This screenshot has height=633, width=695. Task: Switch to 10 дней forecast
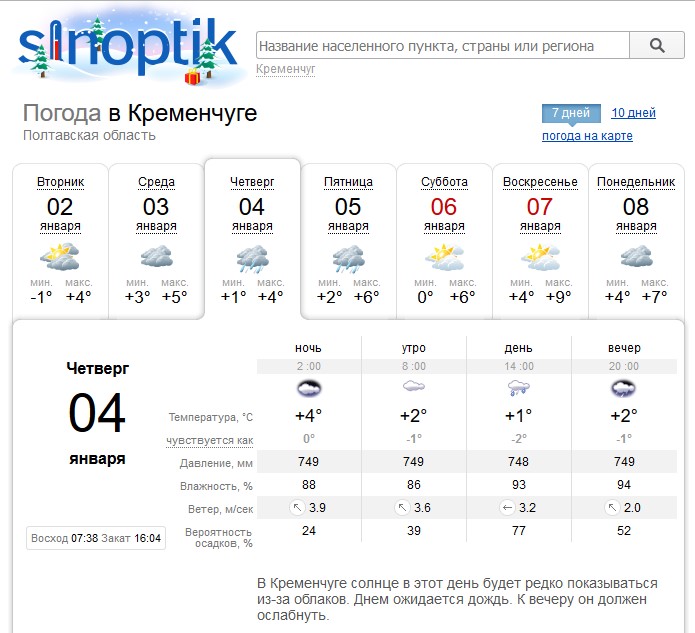[633, 113]
